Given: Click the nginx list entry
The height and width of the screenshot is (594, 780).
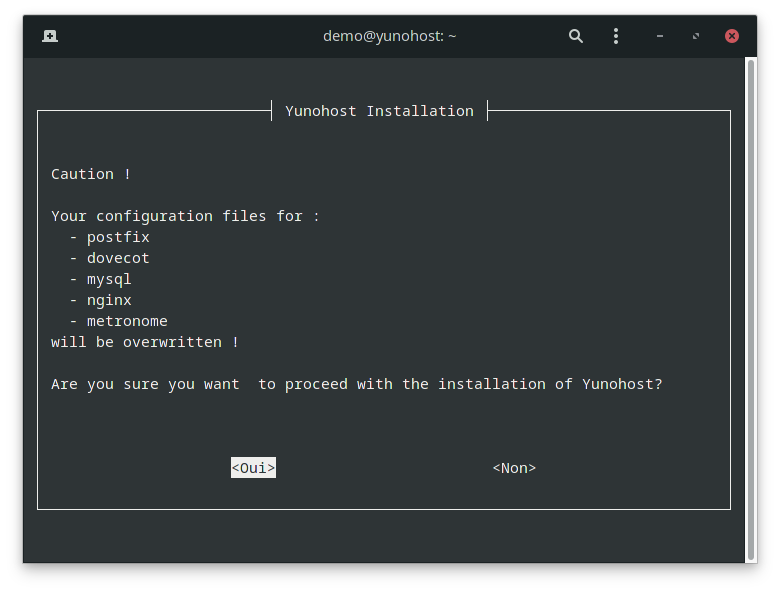Looking at the screenshot, I should 109,300.
